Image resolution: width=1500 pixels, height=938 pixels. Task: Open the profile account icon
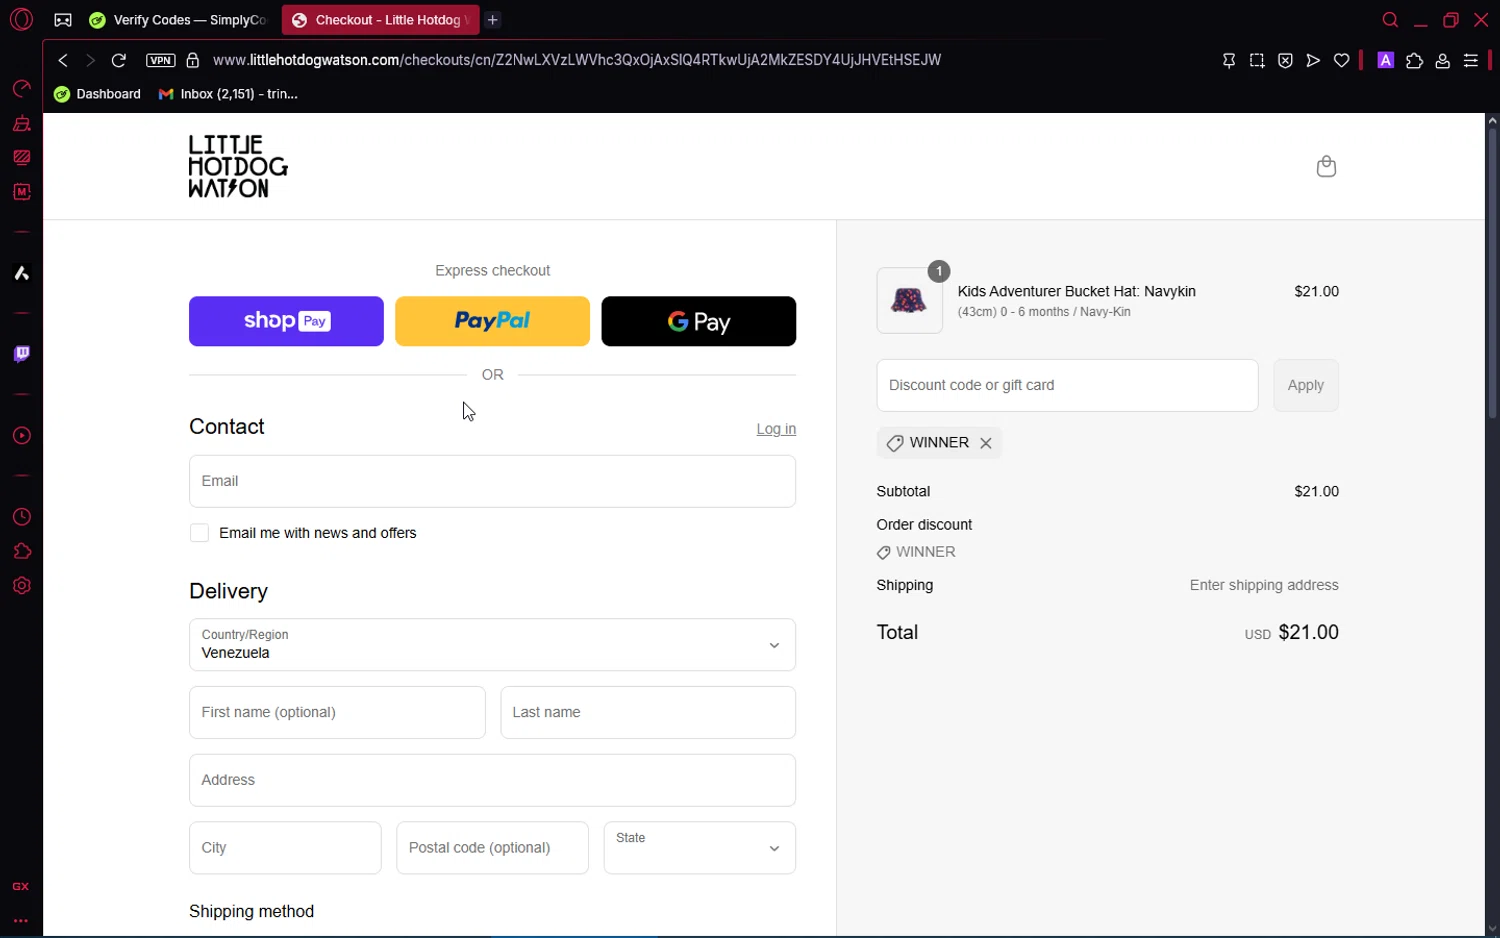pos(1442,60)
